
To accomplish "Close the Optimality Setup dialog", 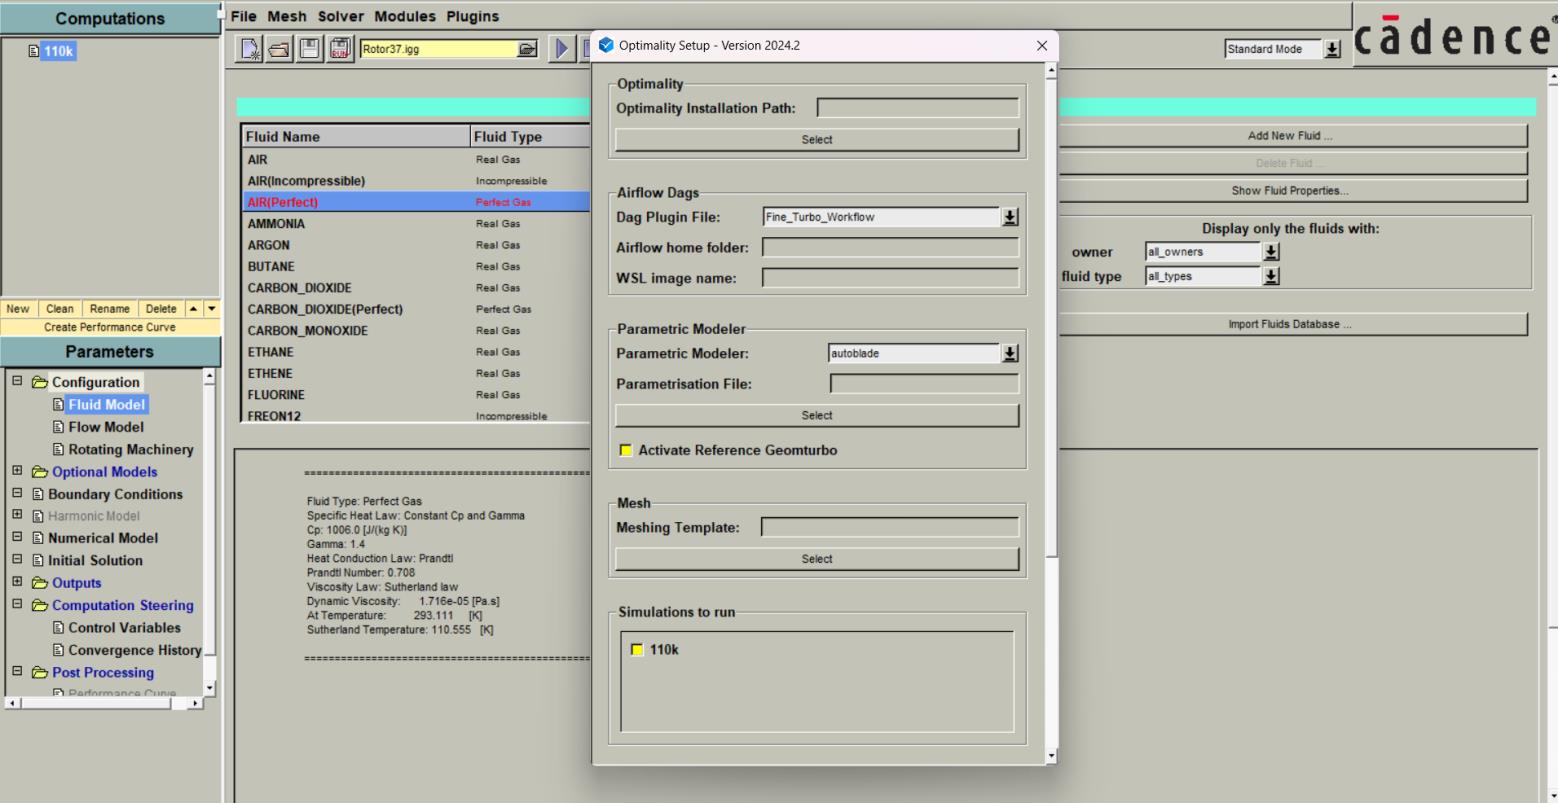I will click(x=1042, y=46).
